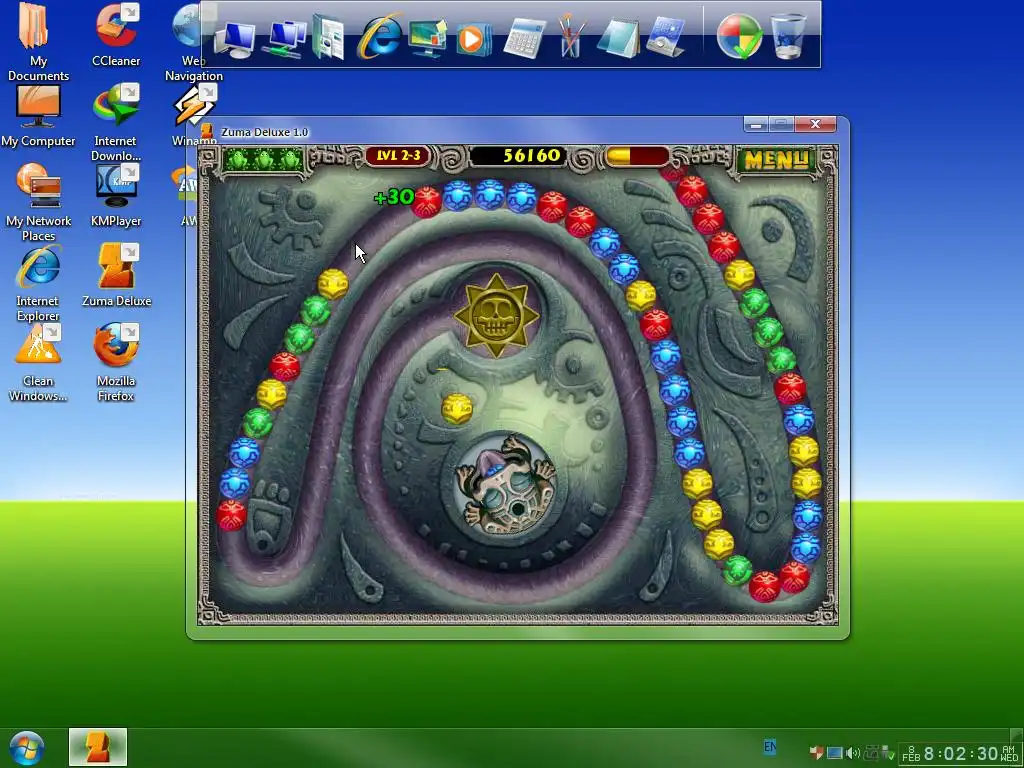Viewport: 1024px width, 768px height.
Task: Click the +30 bonus points text
Action: click(394, 197)
